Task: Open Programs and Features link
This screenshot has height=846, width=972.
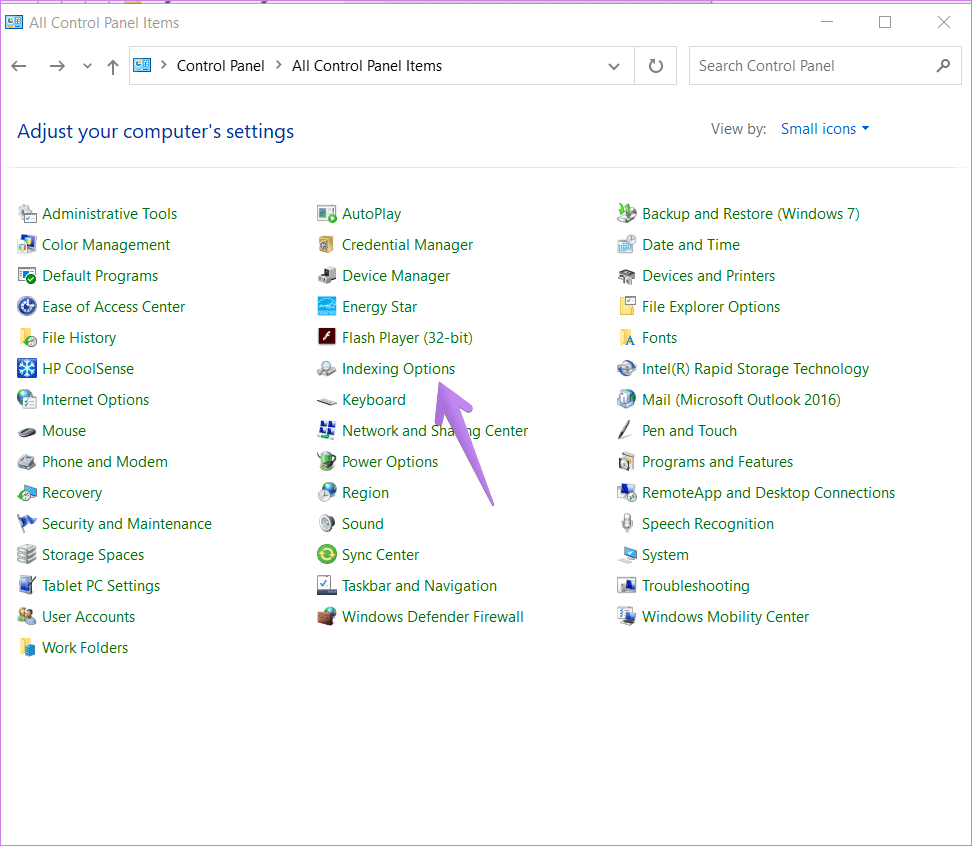Action: (717, 462)
